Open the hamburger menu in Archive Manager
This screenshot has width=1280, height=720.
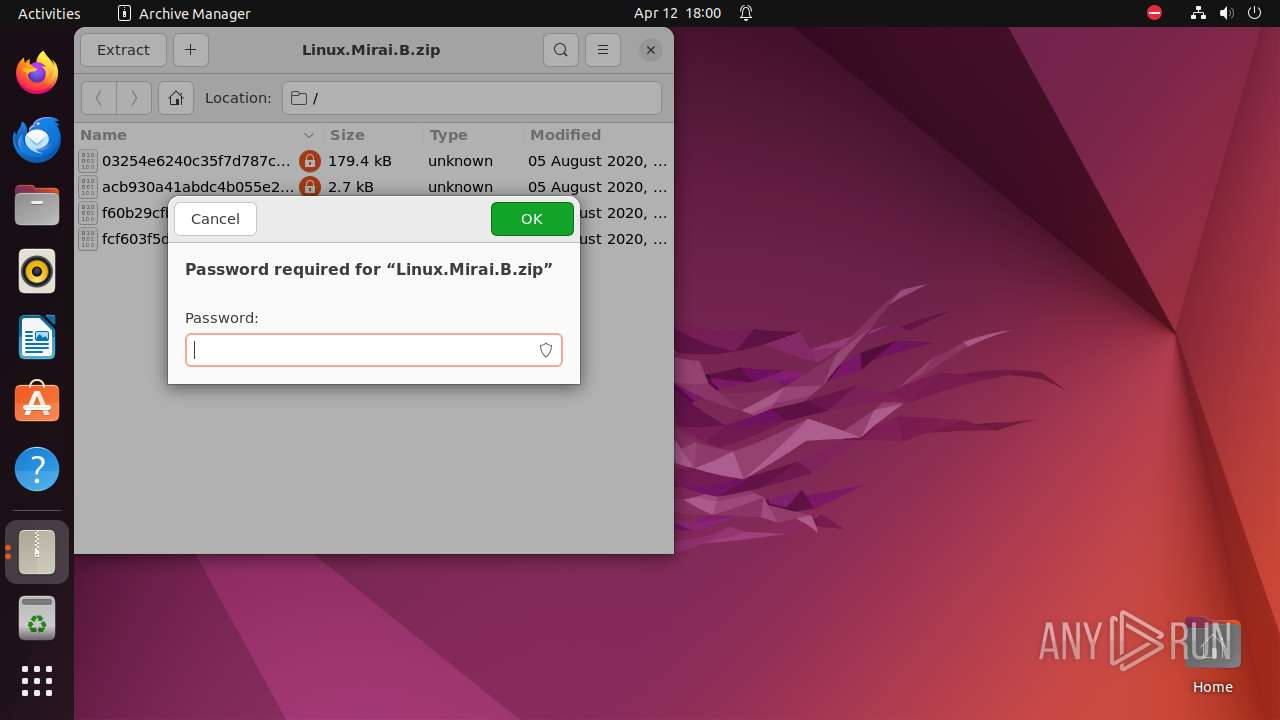pos(602,50)
